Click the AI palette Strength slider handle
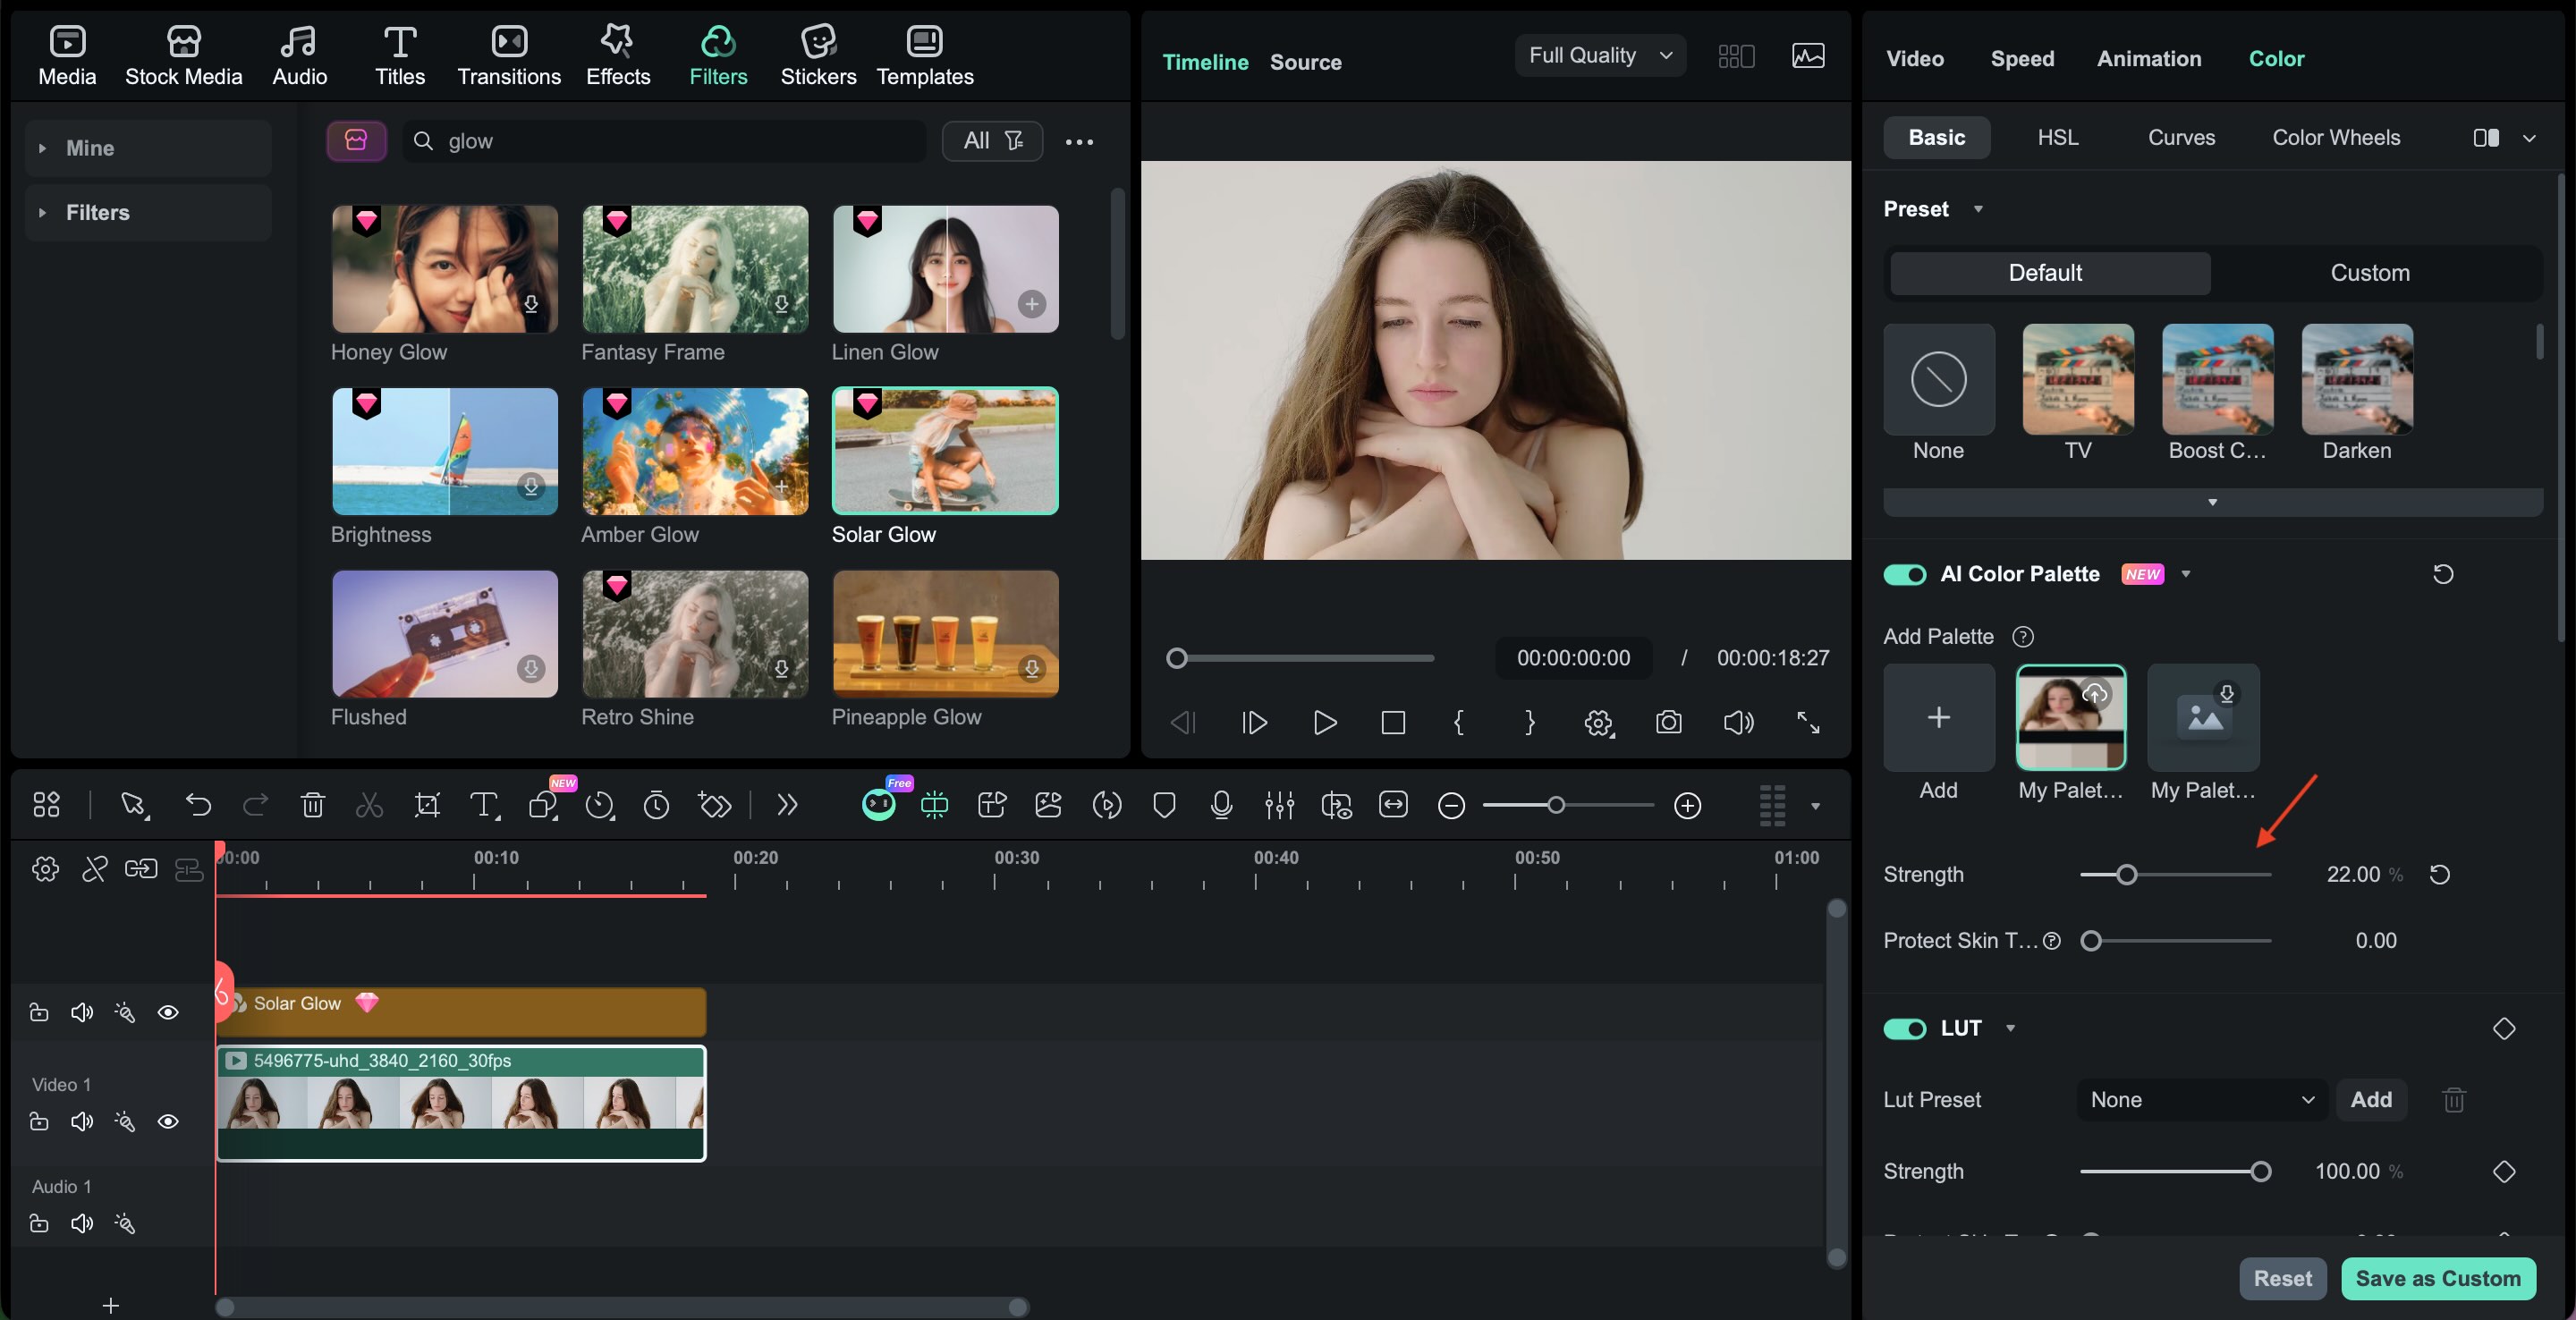Image resolution: width=2576 pixels, height=1320 pixels. [2126, 875]
